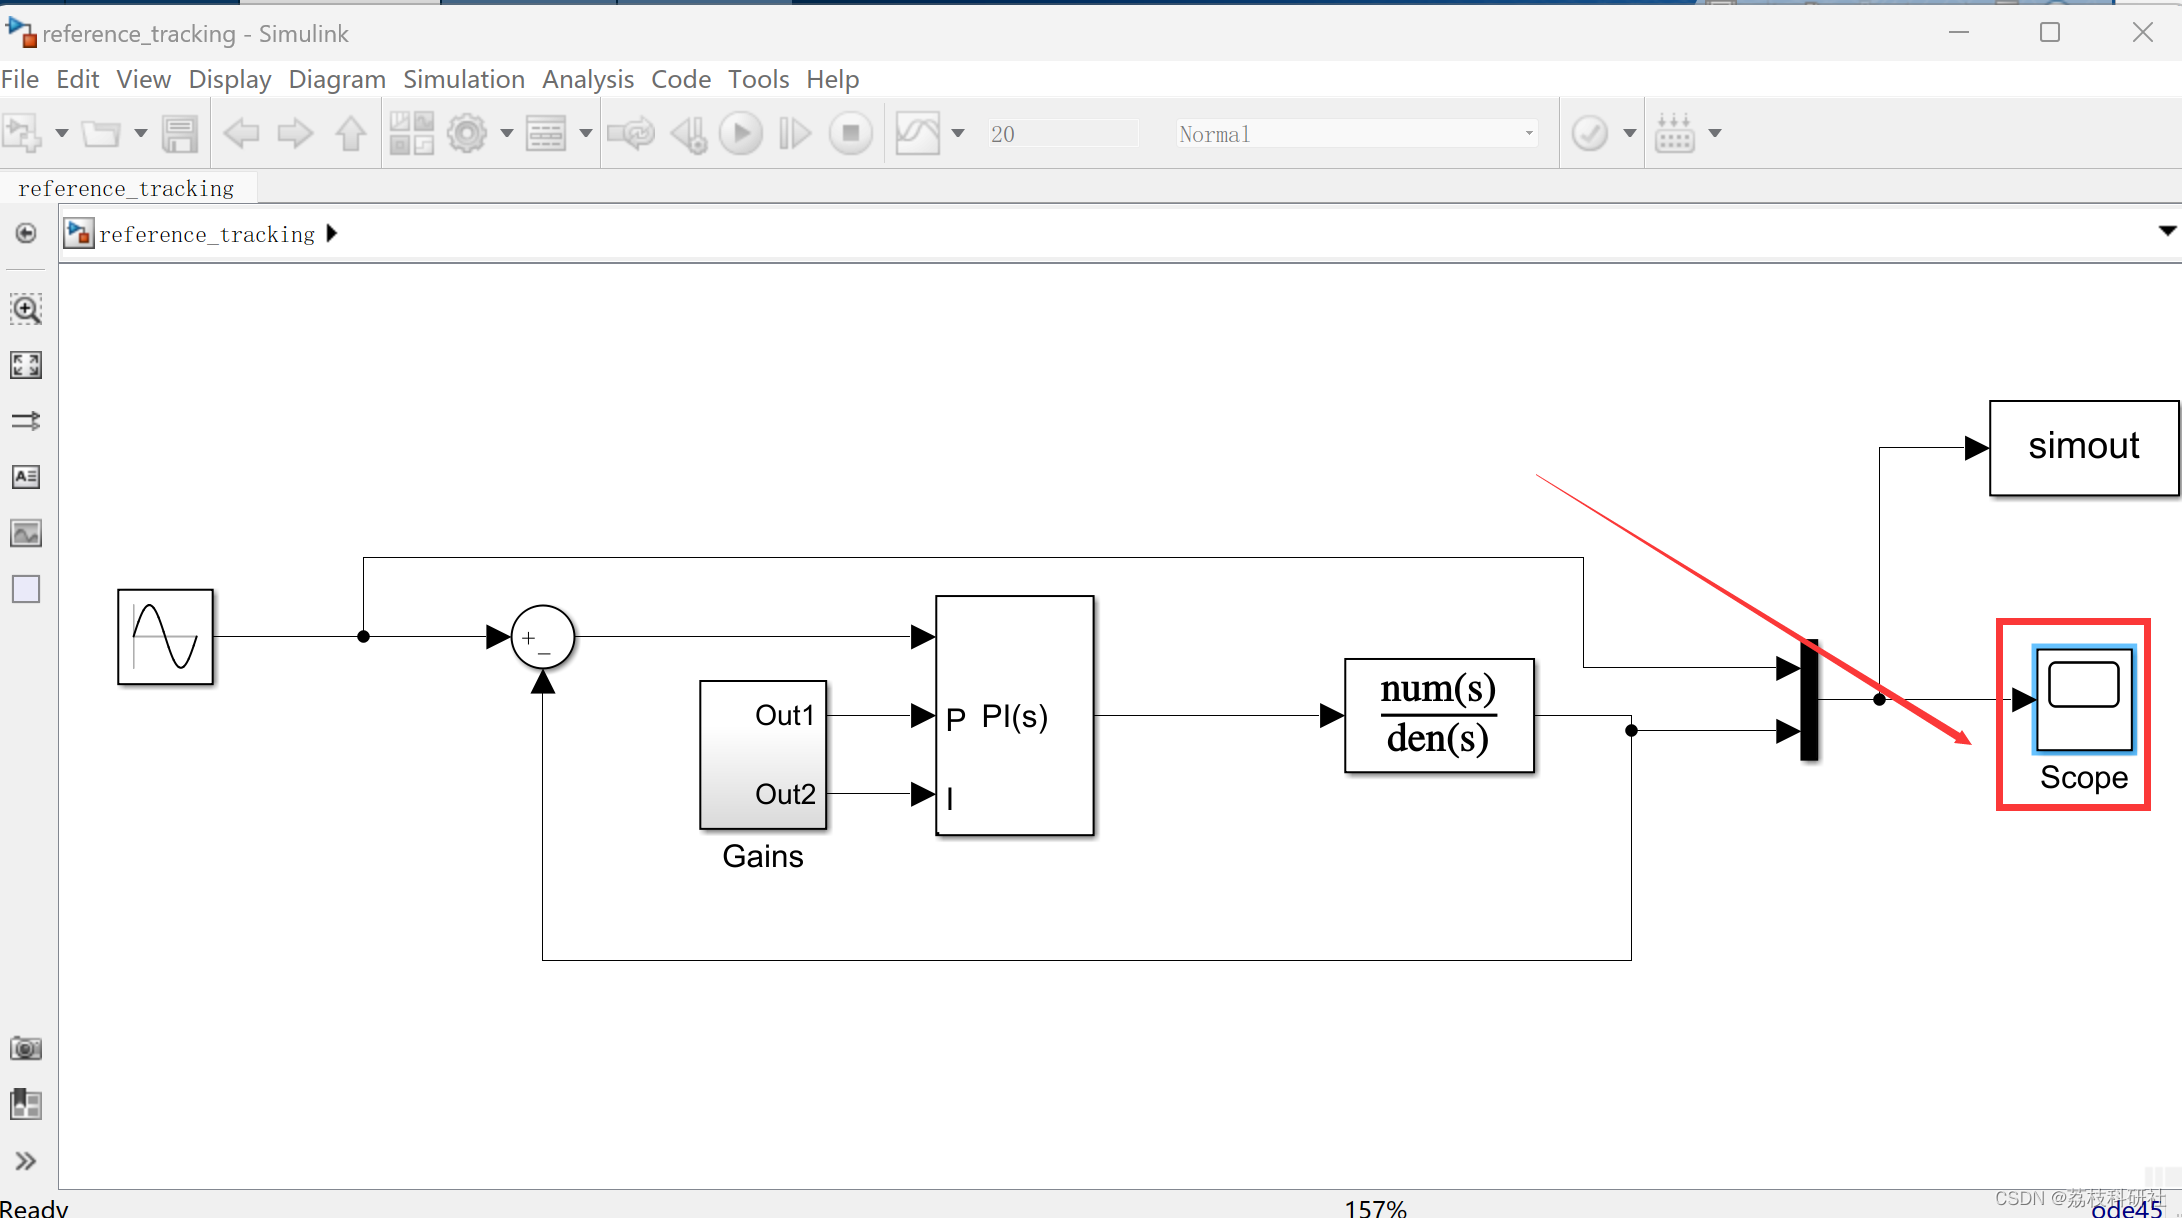Open Model Configuration Parameters gear icon

pyautogui.click(x=467, y=133)
